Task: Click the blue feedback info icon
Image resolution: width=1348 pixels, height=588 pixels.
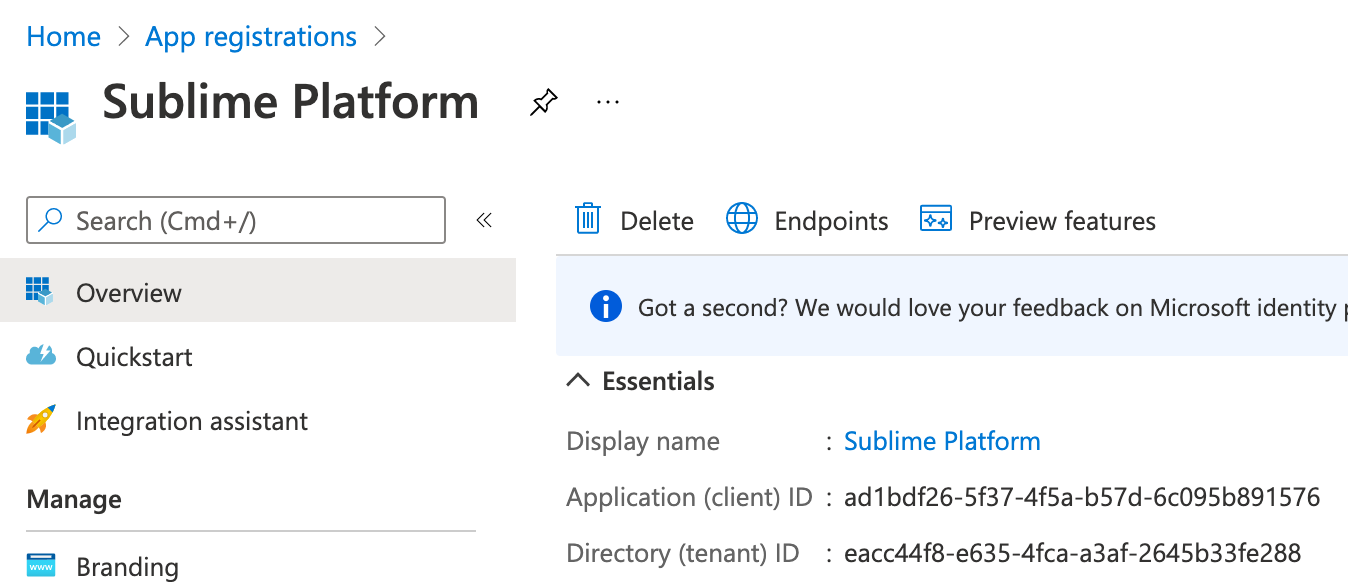Action: (x=605, y=307)
